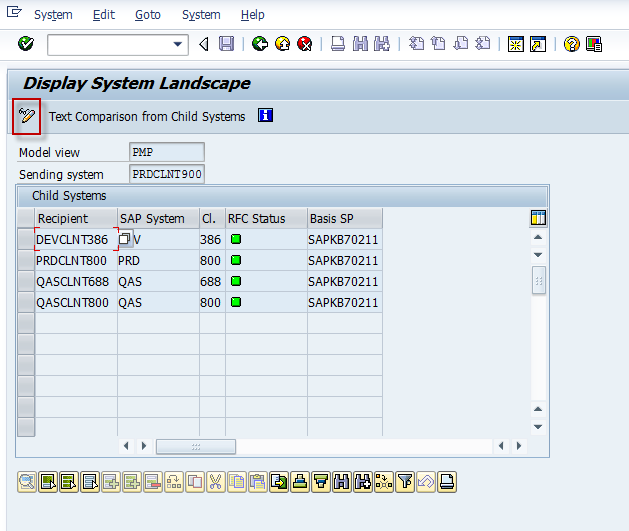
Task: Click green RFC status of QASCLNT688
Action: coord(236,281)
